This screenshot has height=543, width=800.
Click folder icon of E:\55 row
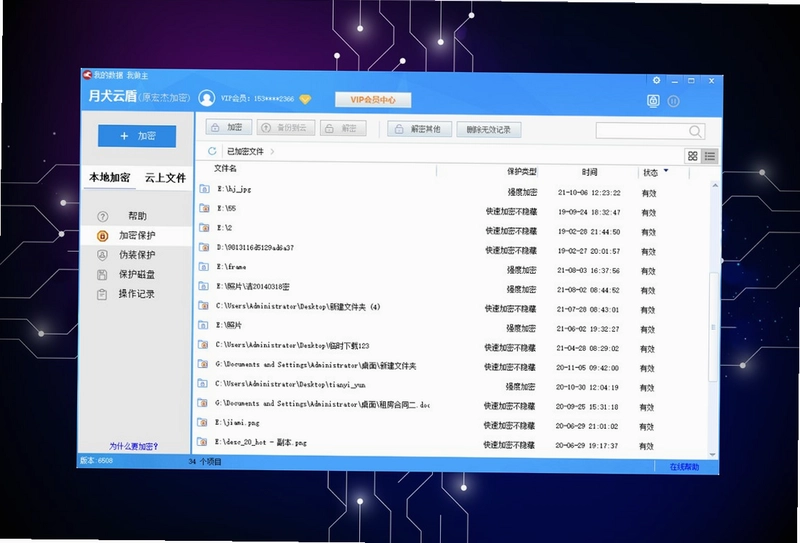(204, 208)
